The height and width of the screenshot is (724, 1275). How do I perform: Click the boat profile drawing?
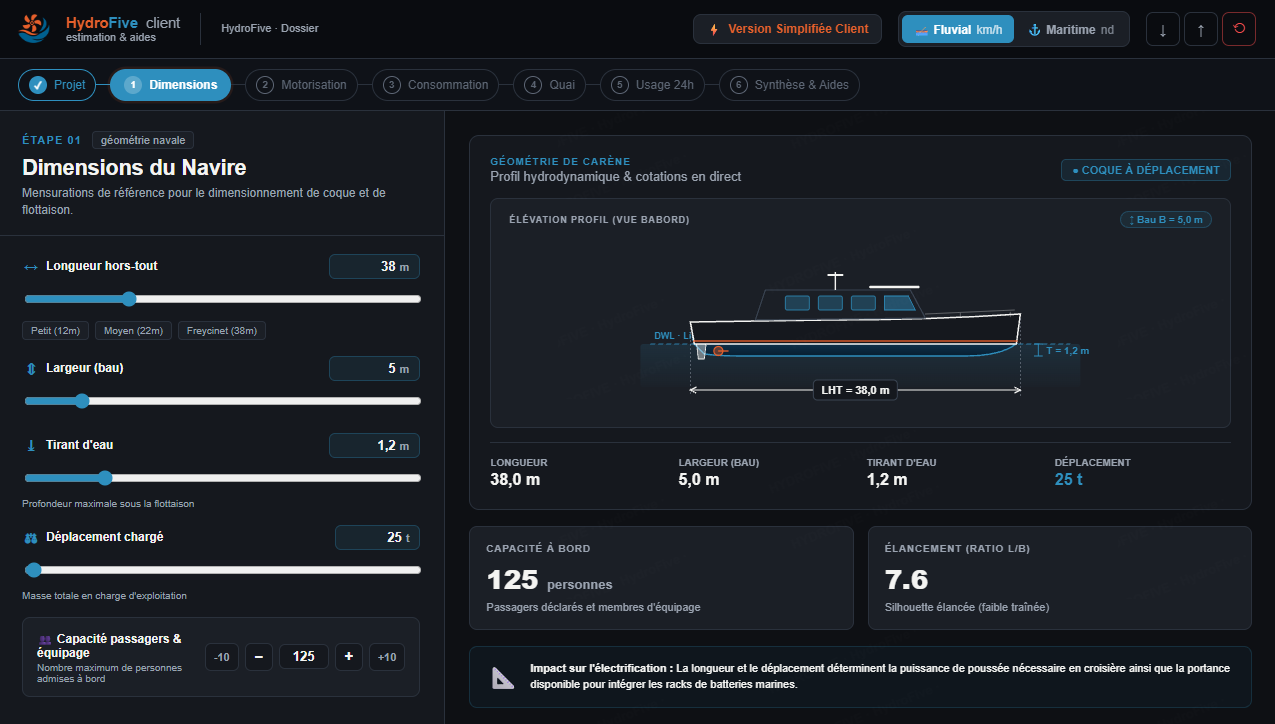pyautogui.click(x=855, y=316)
